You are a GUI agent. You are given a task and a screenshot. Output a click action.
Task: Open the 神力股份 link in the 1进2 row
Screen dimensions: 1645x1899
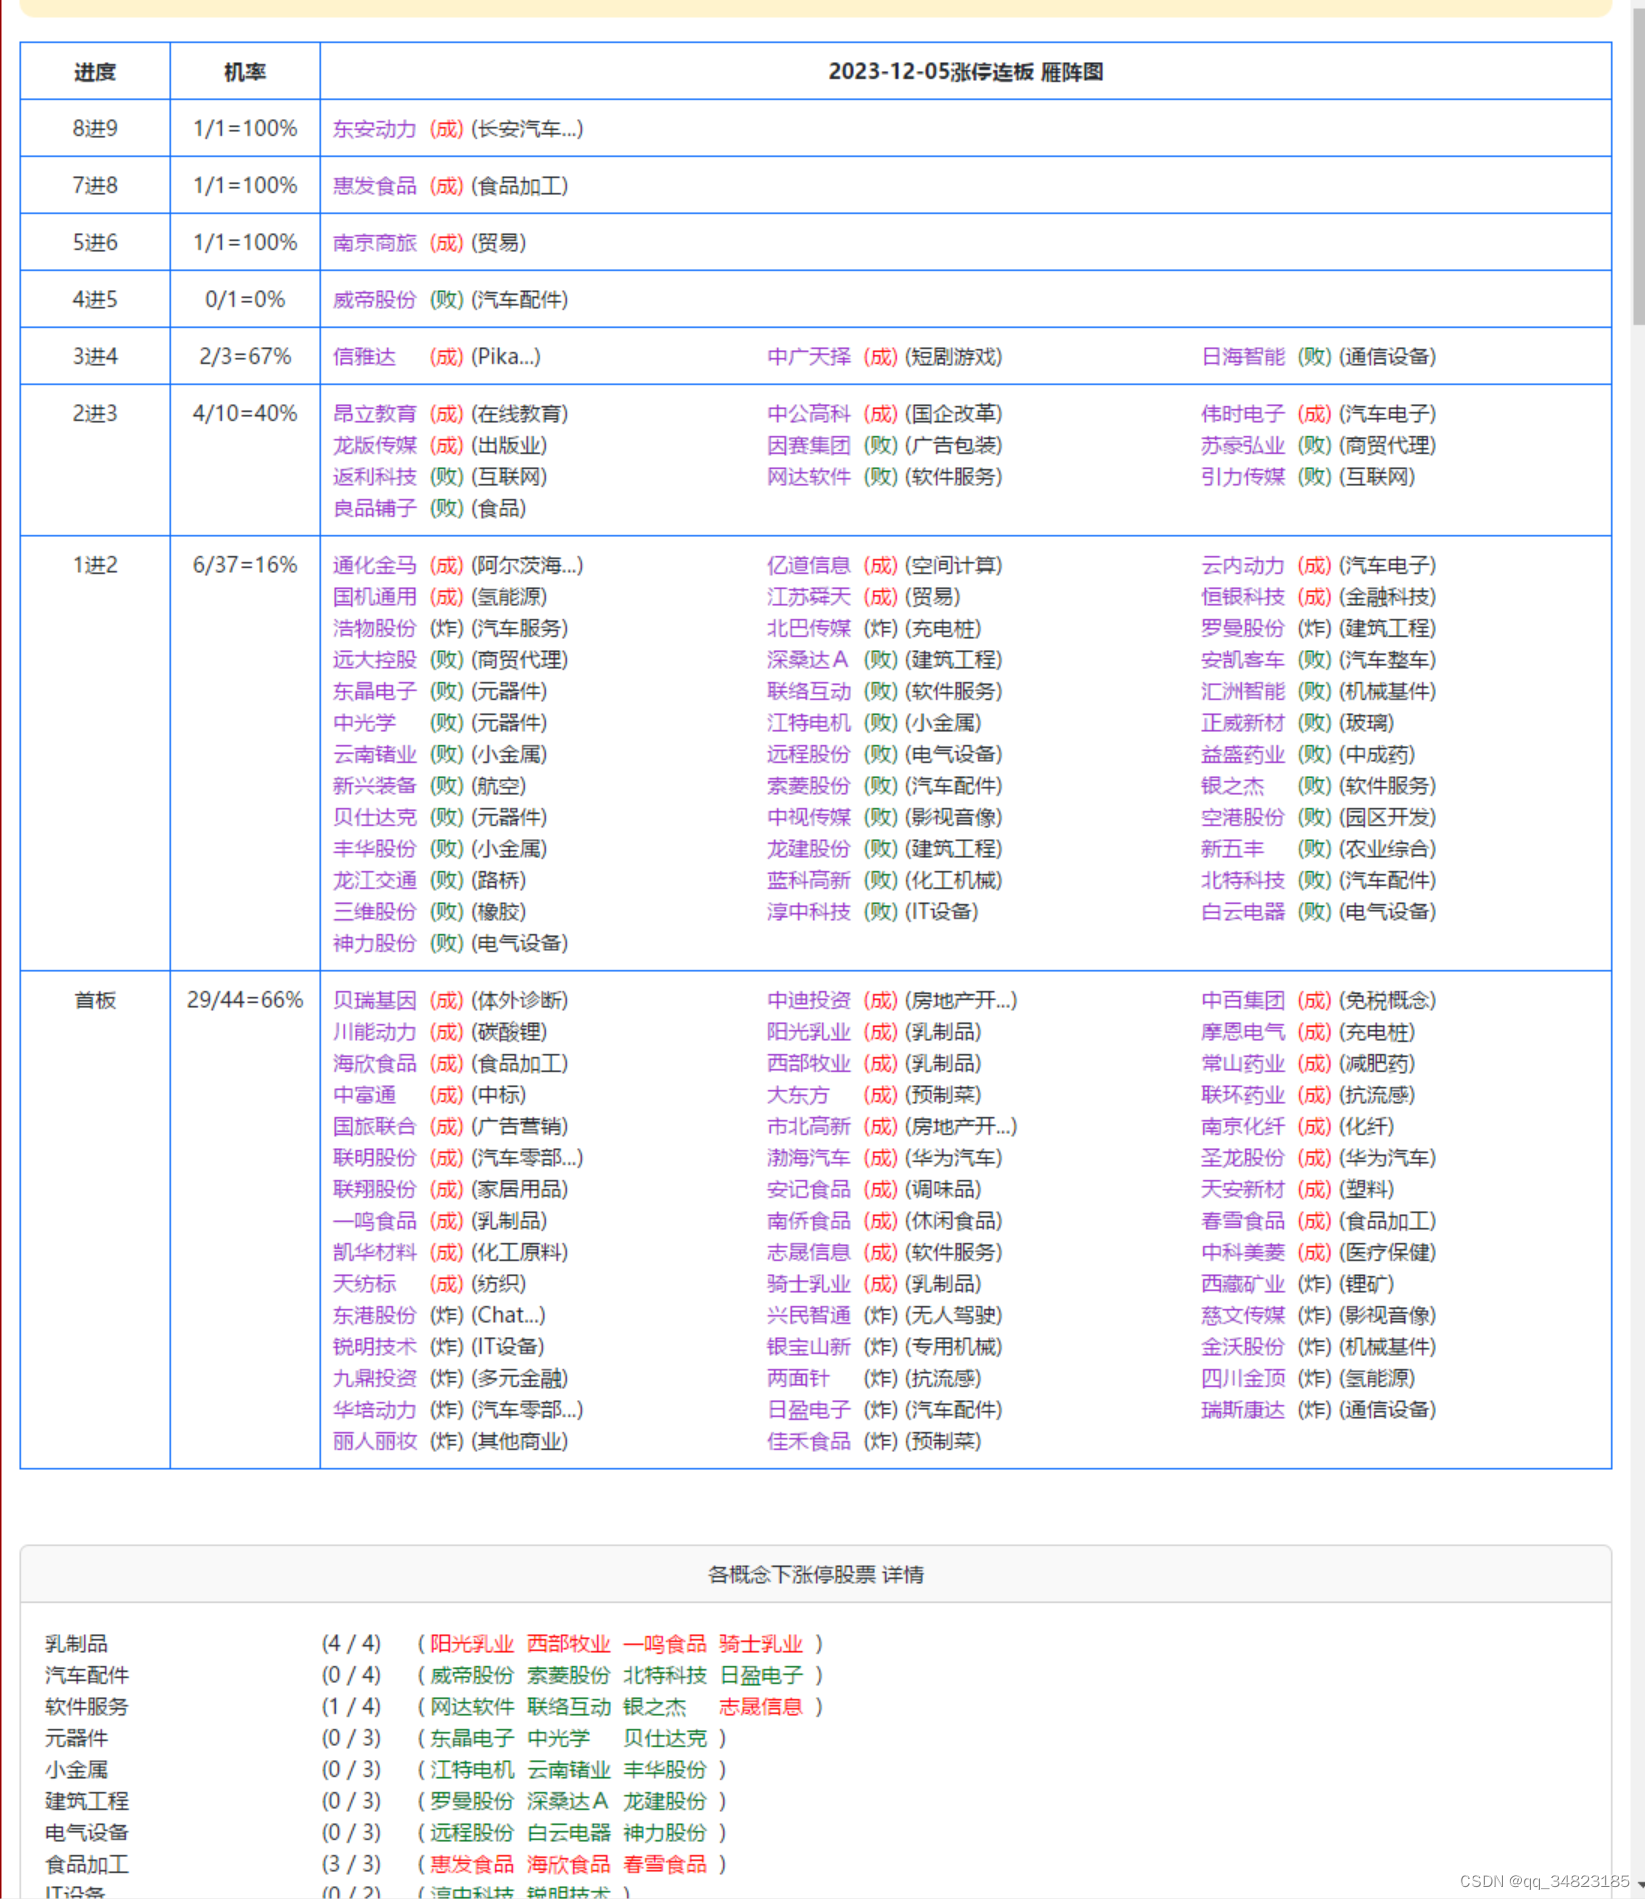click(x=374, y=943)
